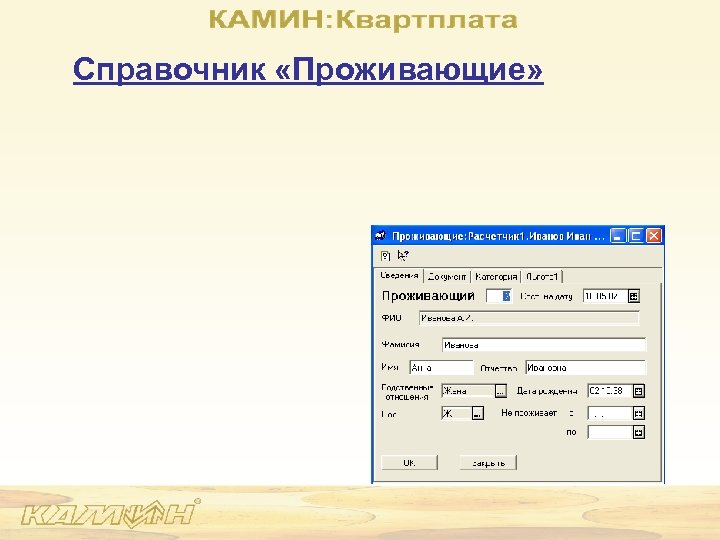Click the history toolbar icon under title bar
This screenshot has height=540, width=720.
point(385,256)
